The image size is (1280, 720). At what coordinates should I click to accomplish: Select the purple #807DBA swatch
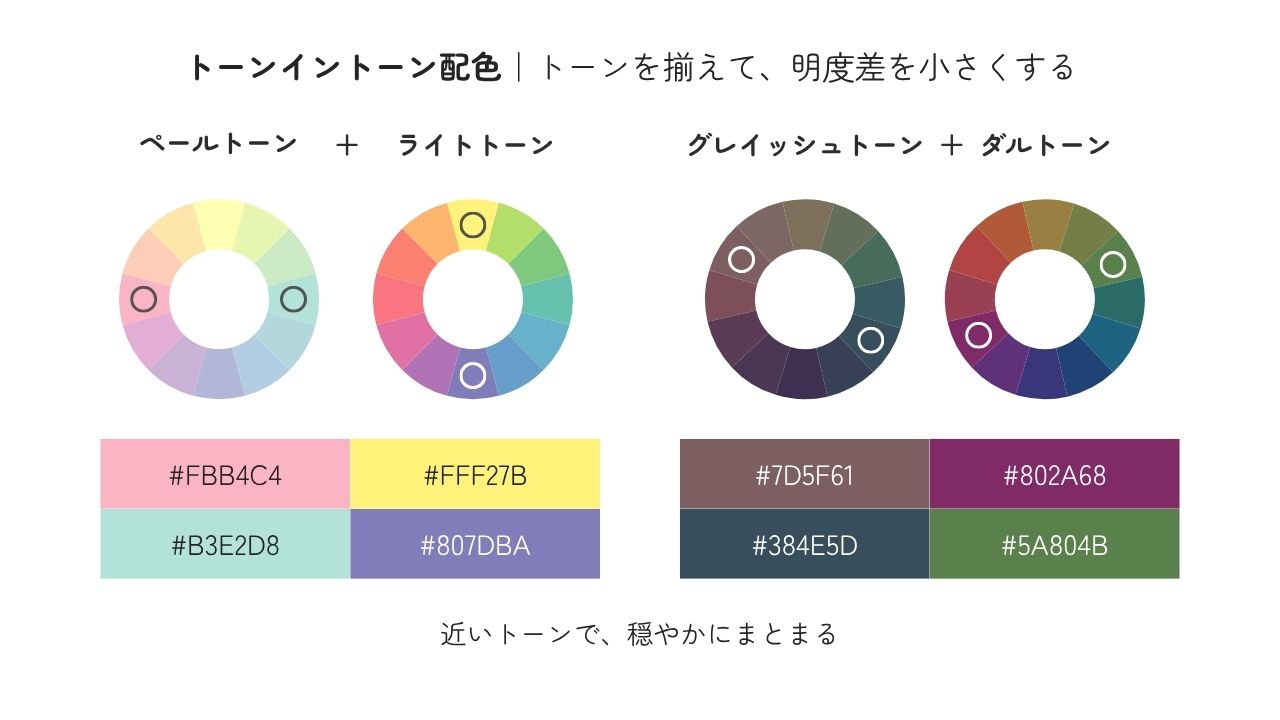(x=475, y=544)
